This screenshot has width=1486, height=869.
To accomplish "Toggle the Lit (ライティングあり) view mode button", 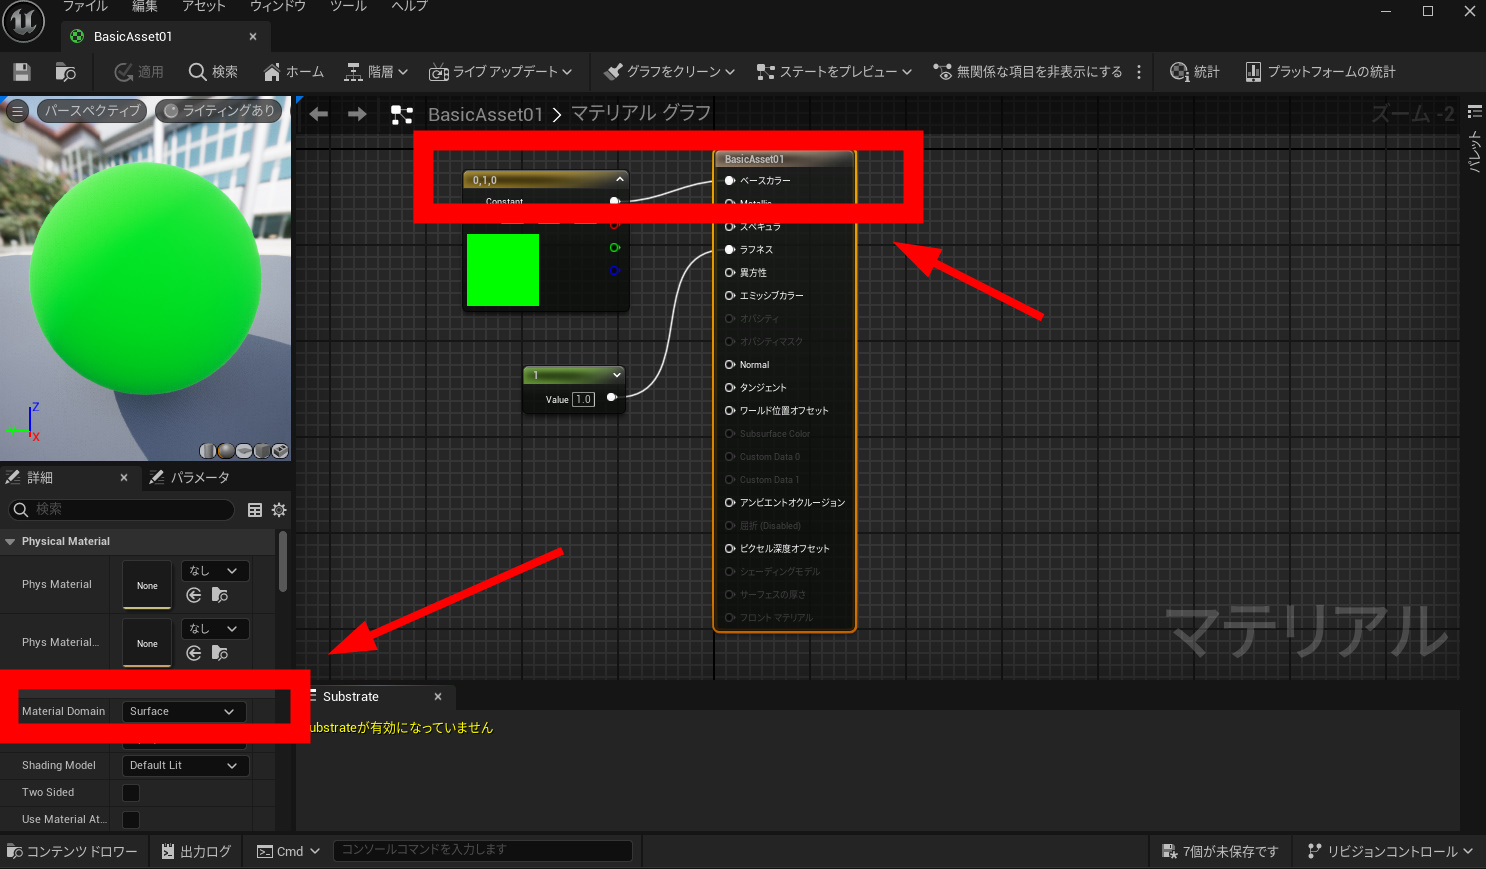I will point(219,111).
